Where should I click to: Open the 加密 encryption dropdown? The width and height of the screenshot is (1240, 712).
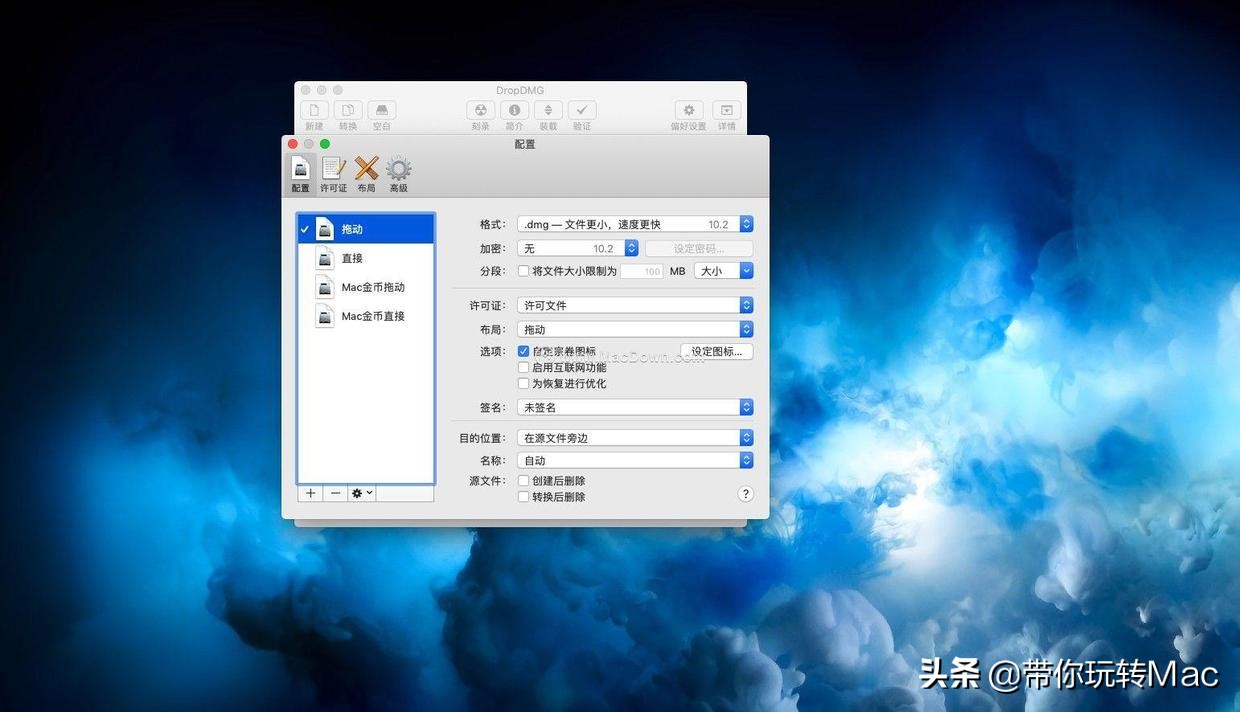[578, 247]
